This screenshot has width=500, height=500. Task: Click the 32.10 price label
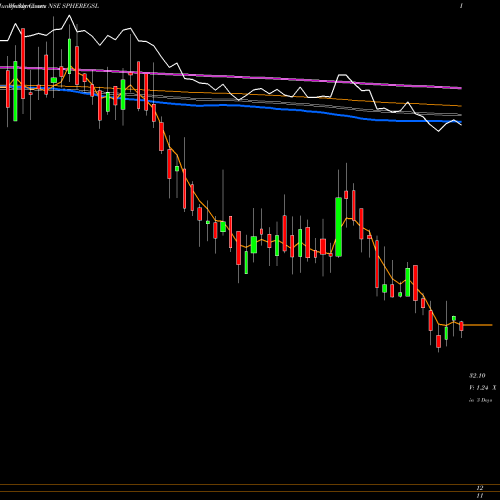click(x=477, y=376)
